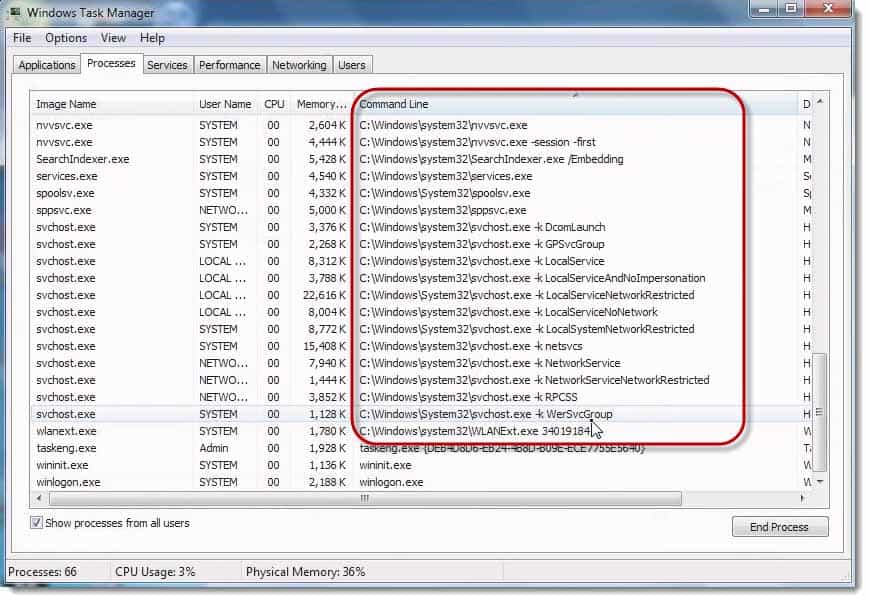
Task: Click the 22,616 K memory value
Action: tap(324, 295)
